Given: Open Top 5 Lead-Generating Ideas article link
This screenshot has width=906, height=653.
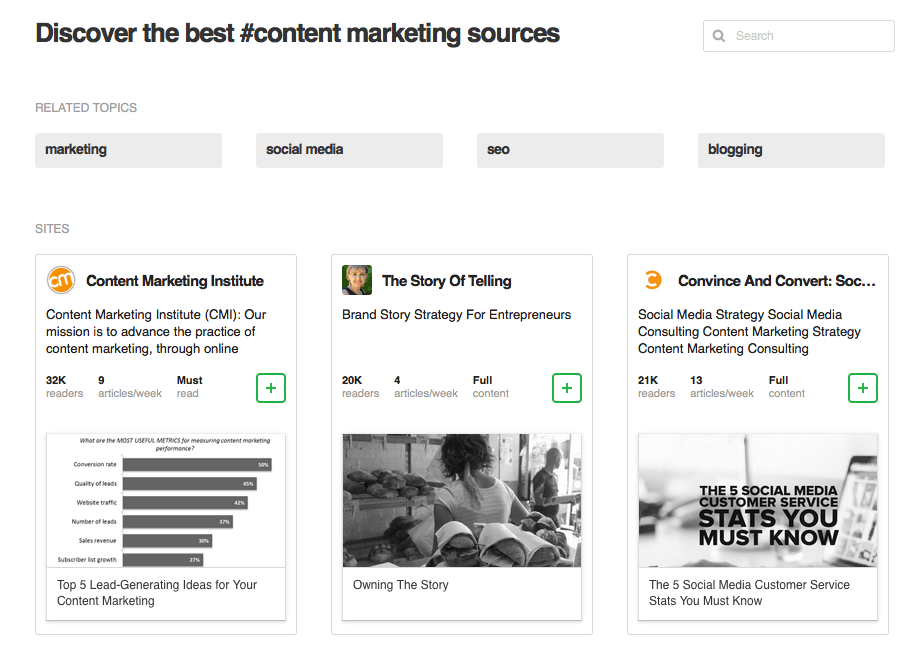Looking at the screenshot, I should (157, 593).
